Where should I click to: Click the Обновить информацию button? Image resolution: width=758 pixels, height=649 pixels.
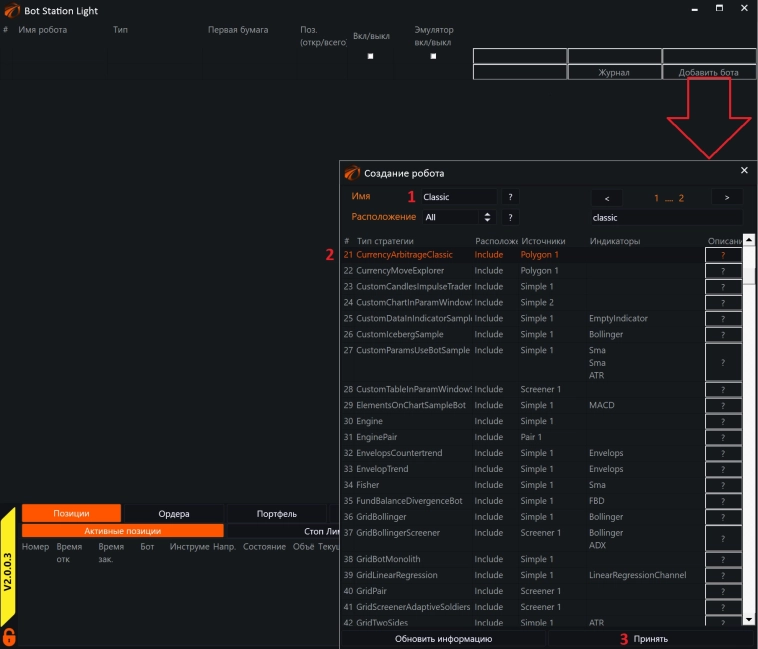coord(443,638)
